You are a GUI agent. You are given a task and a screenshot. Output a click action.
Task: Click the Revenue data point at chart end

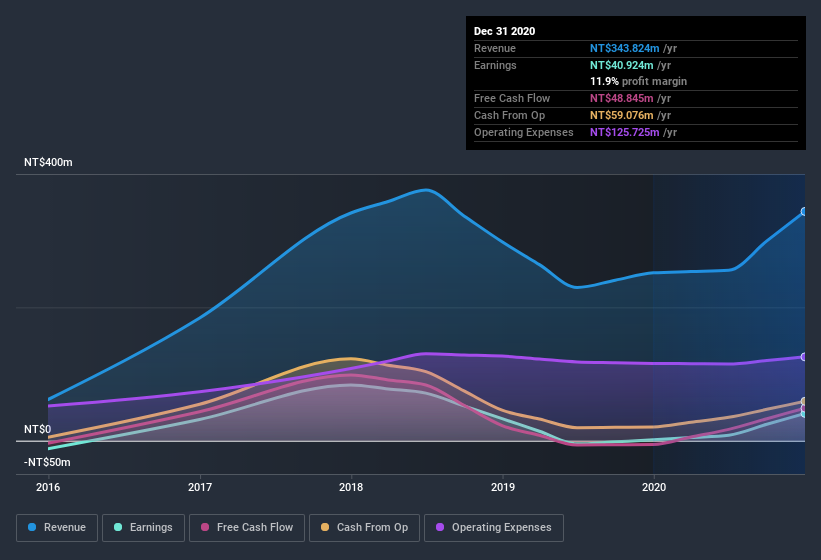[804, 211]
